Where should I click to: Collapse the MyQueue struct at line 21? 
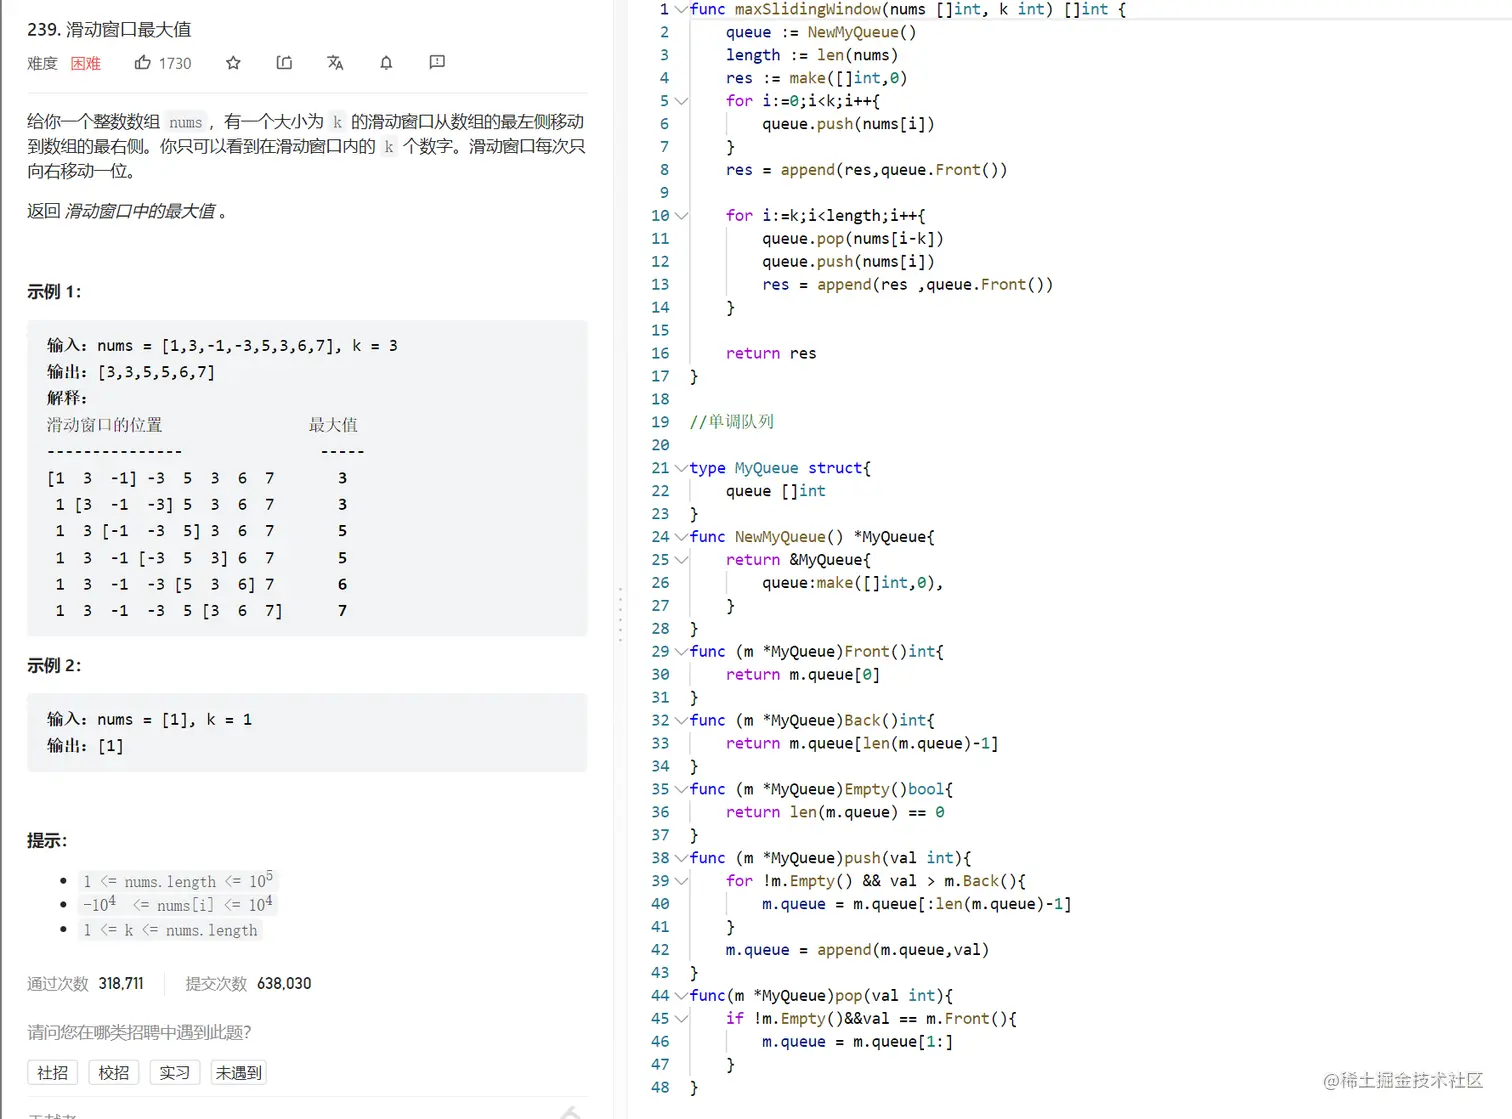[x=681, y=468]
